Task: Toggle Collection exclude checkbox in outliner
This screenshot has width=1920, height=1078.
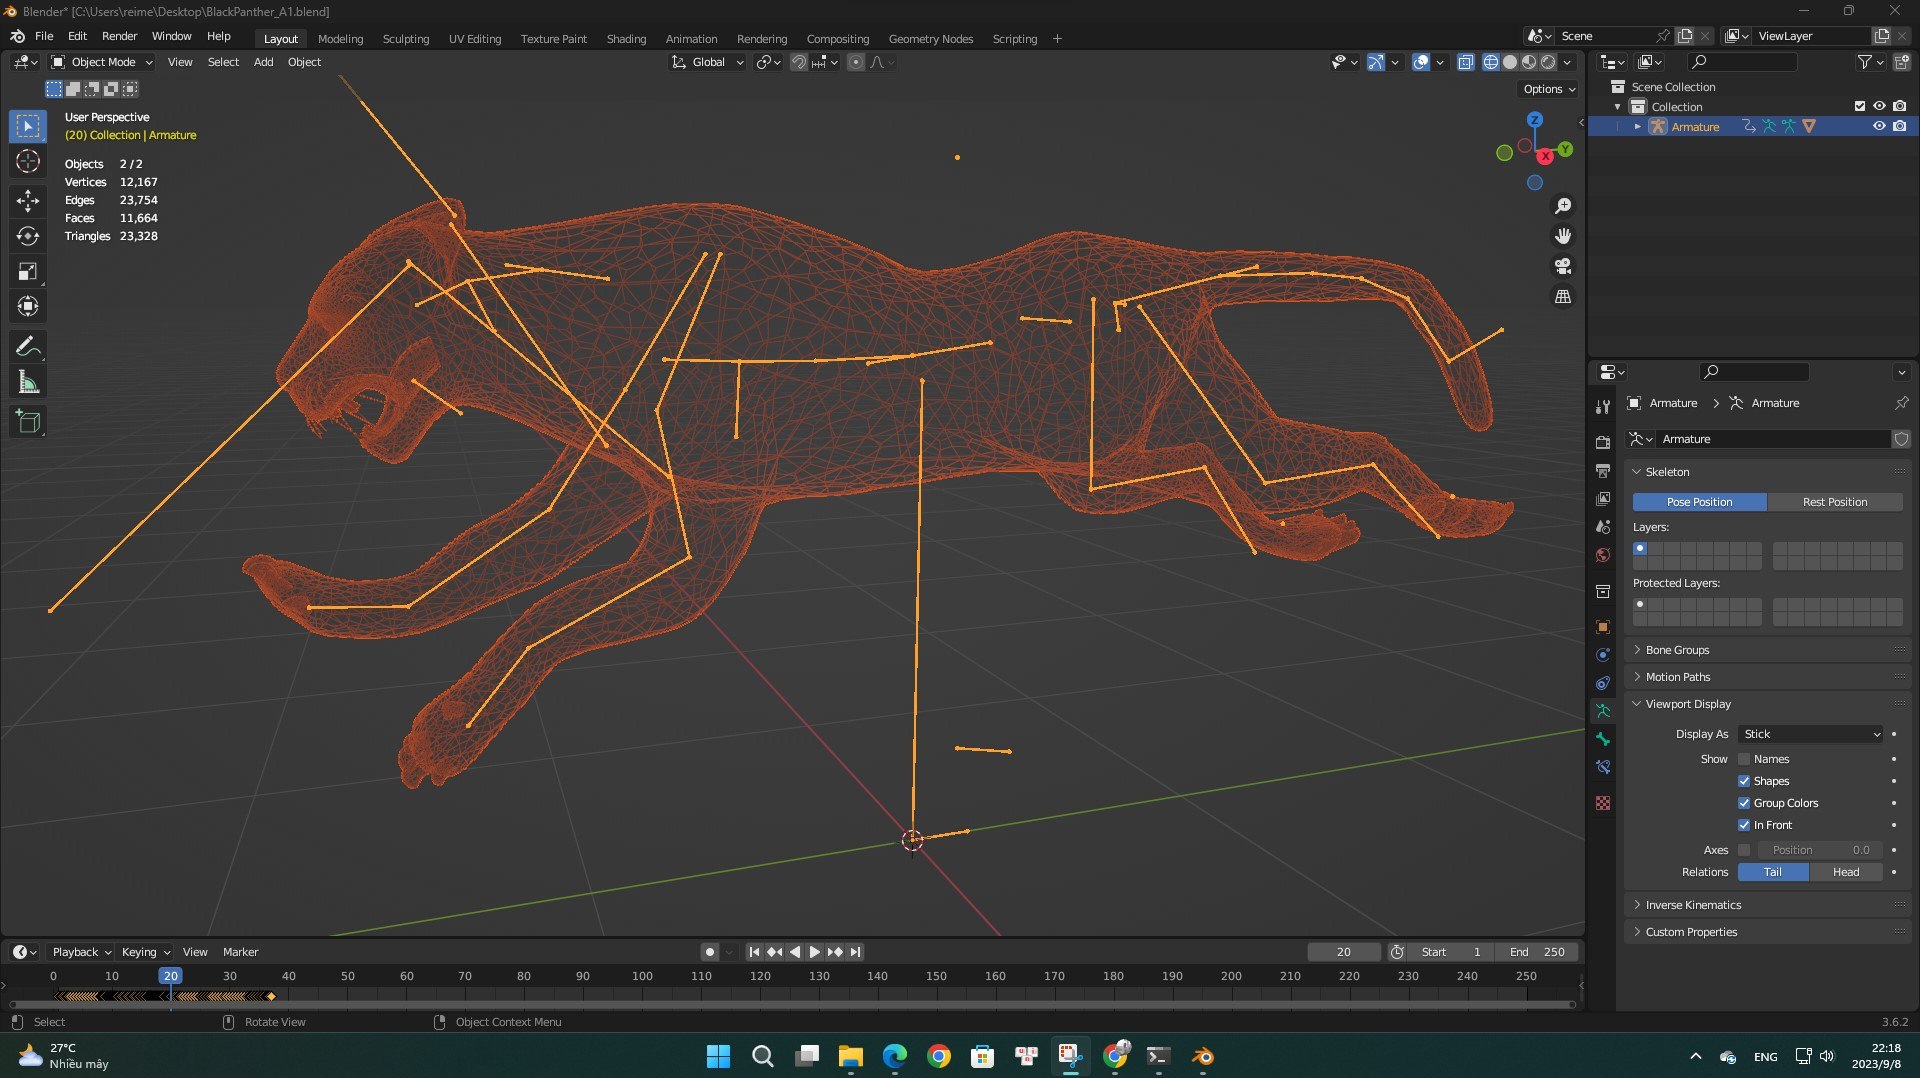Action: click(x=1860, y=106)
